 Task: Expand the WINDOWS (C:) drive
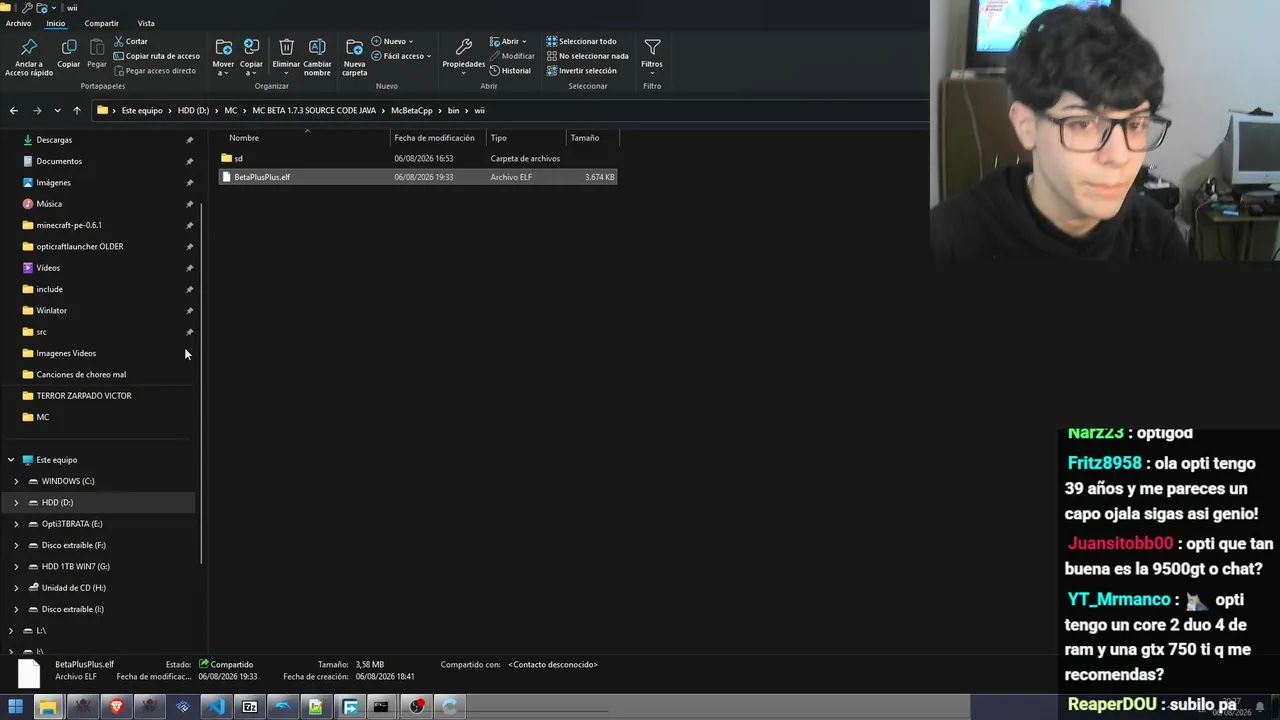pos(16,481)
